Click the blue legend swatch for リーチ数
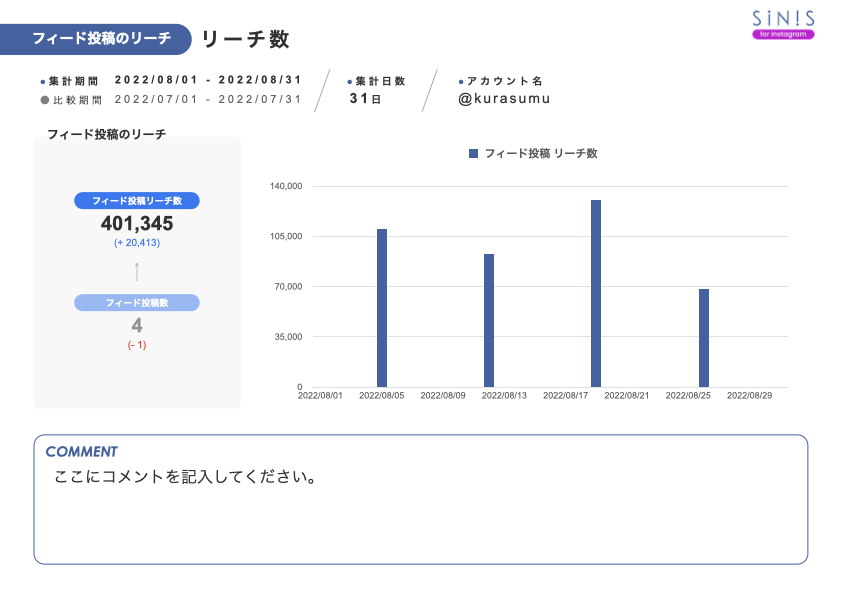The width and height of the screenshot is (841, 595). coord(471,152)
